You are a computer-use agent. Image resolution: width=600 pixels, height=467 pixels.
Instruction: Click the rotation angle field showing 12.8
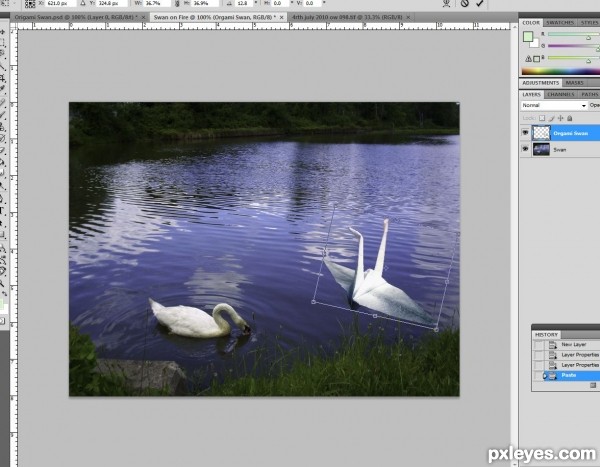click(x=244, y=3)
